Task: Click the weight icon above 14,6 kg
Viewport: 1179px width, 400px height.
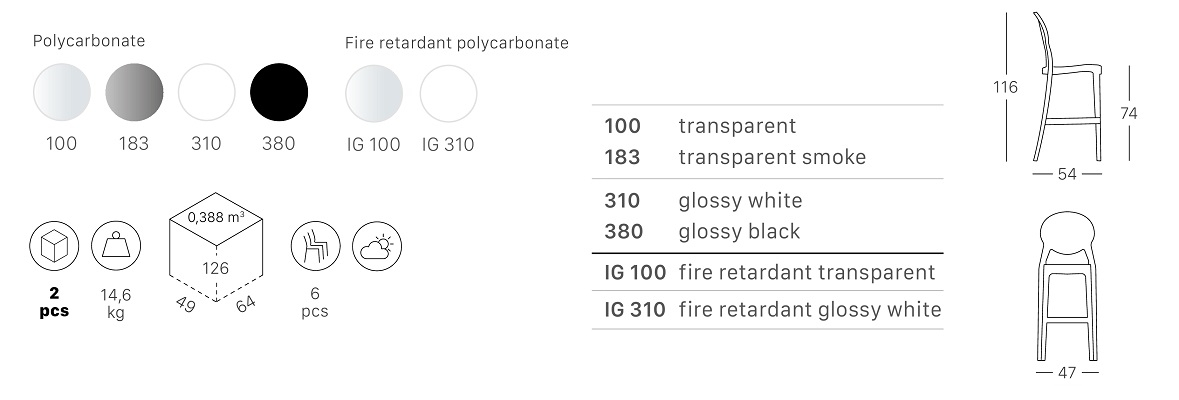Action: [116, 246]
